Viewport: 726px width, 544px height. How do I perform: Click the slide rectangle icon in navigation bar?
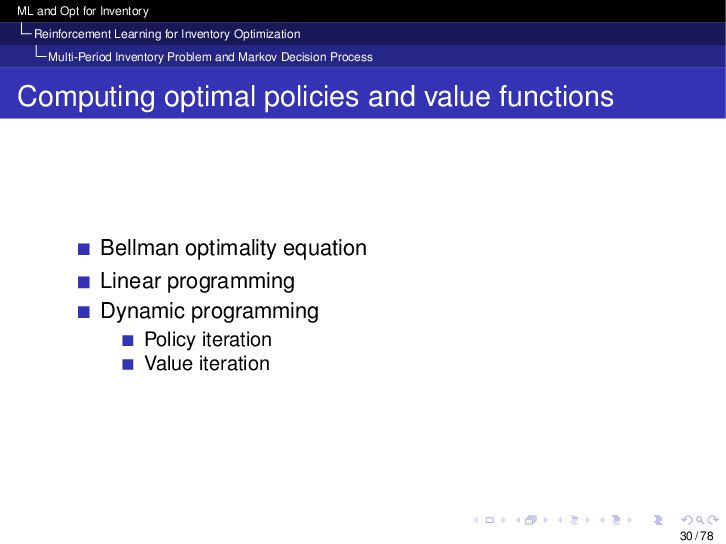(x=489, y=520)
